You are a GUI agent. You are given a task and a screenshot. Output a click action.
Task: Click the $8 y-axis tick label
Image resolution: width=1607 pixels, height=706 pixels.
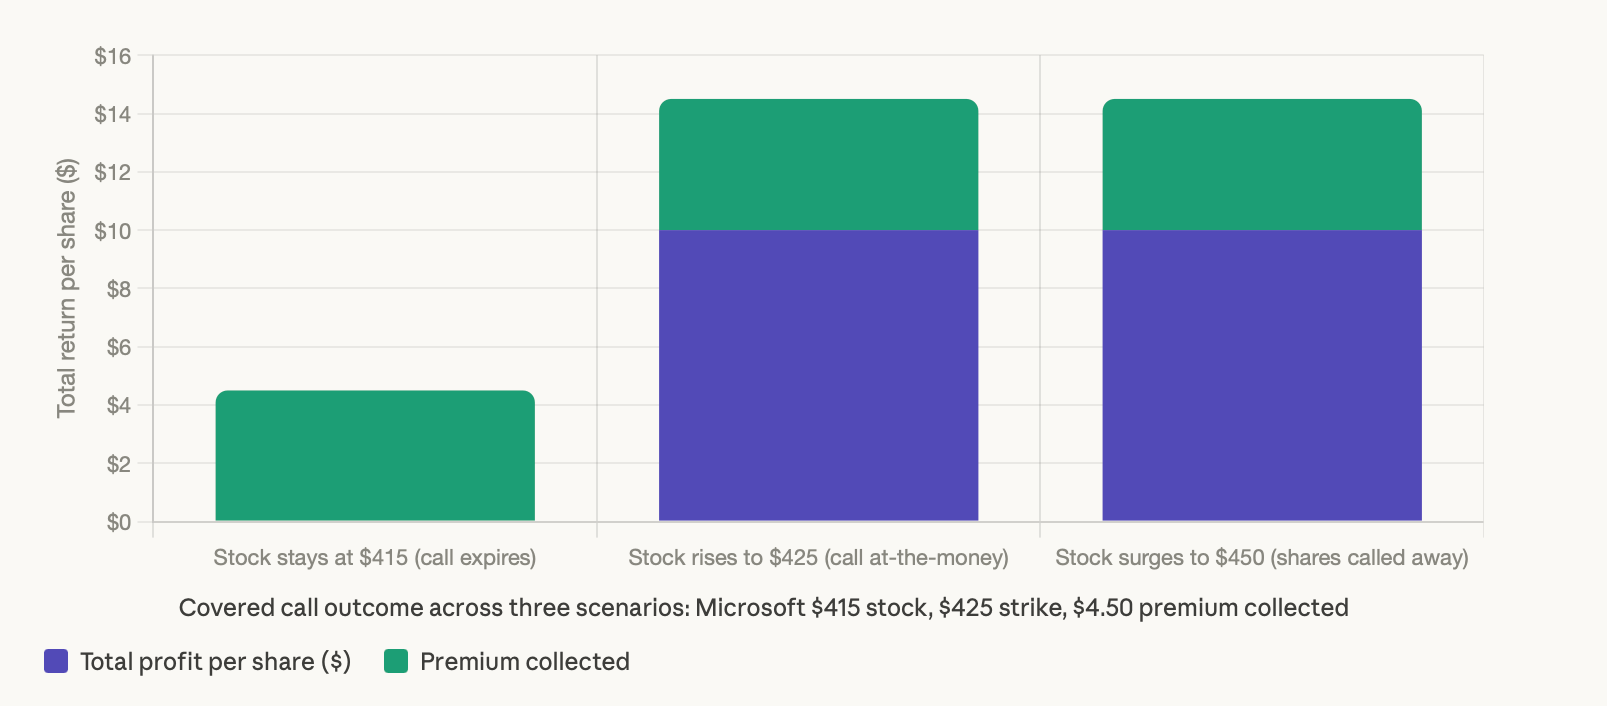[x=119, y=289]
